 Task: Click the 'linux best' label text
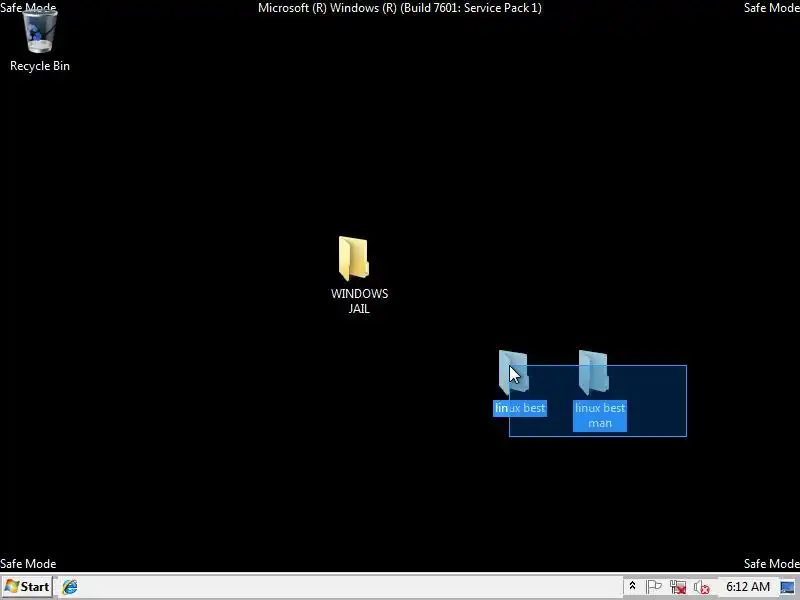[520, 408]
